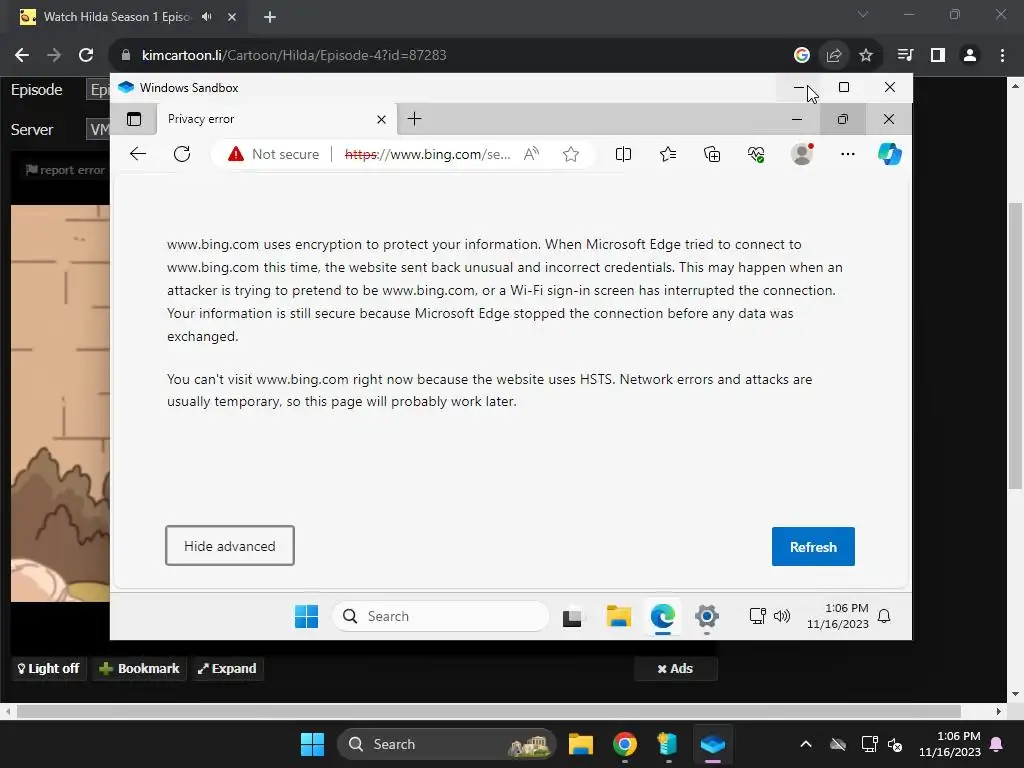This screenshot has width=1024, height=768.
Task: Open host notification bell
Action: pyautogui.click(x=997, y=744)
